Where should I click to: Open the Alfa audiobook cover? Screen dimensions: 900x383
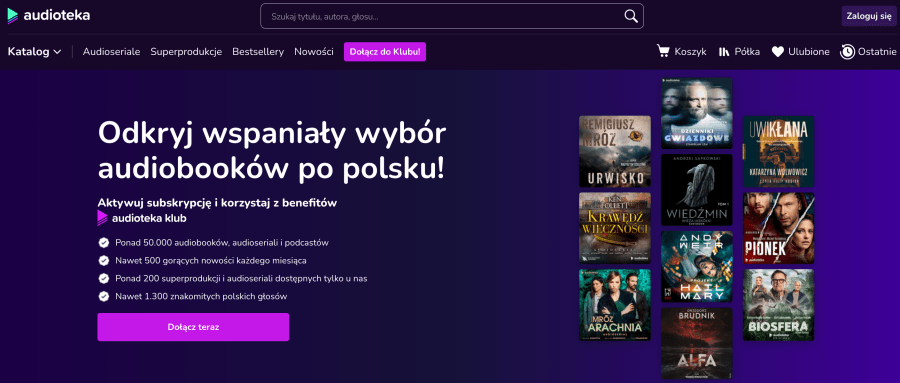696,343
